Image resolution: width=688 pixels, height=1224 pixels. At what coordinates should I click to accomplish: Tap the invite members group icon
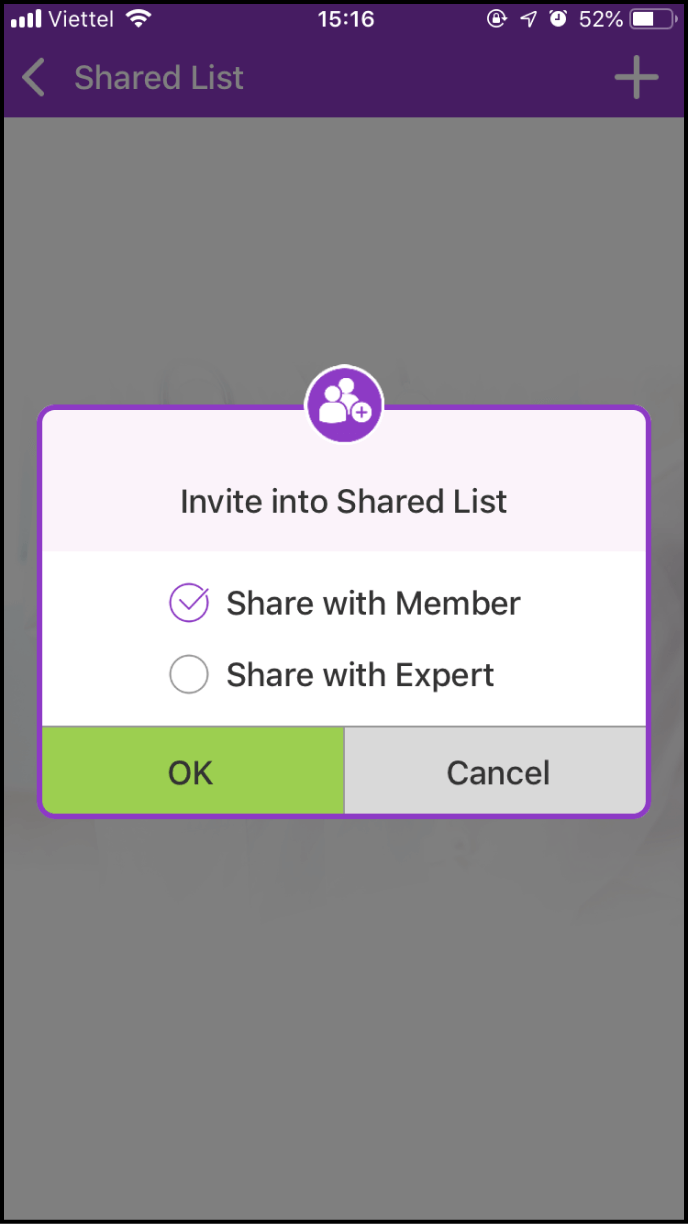[x=344, y=404]
